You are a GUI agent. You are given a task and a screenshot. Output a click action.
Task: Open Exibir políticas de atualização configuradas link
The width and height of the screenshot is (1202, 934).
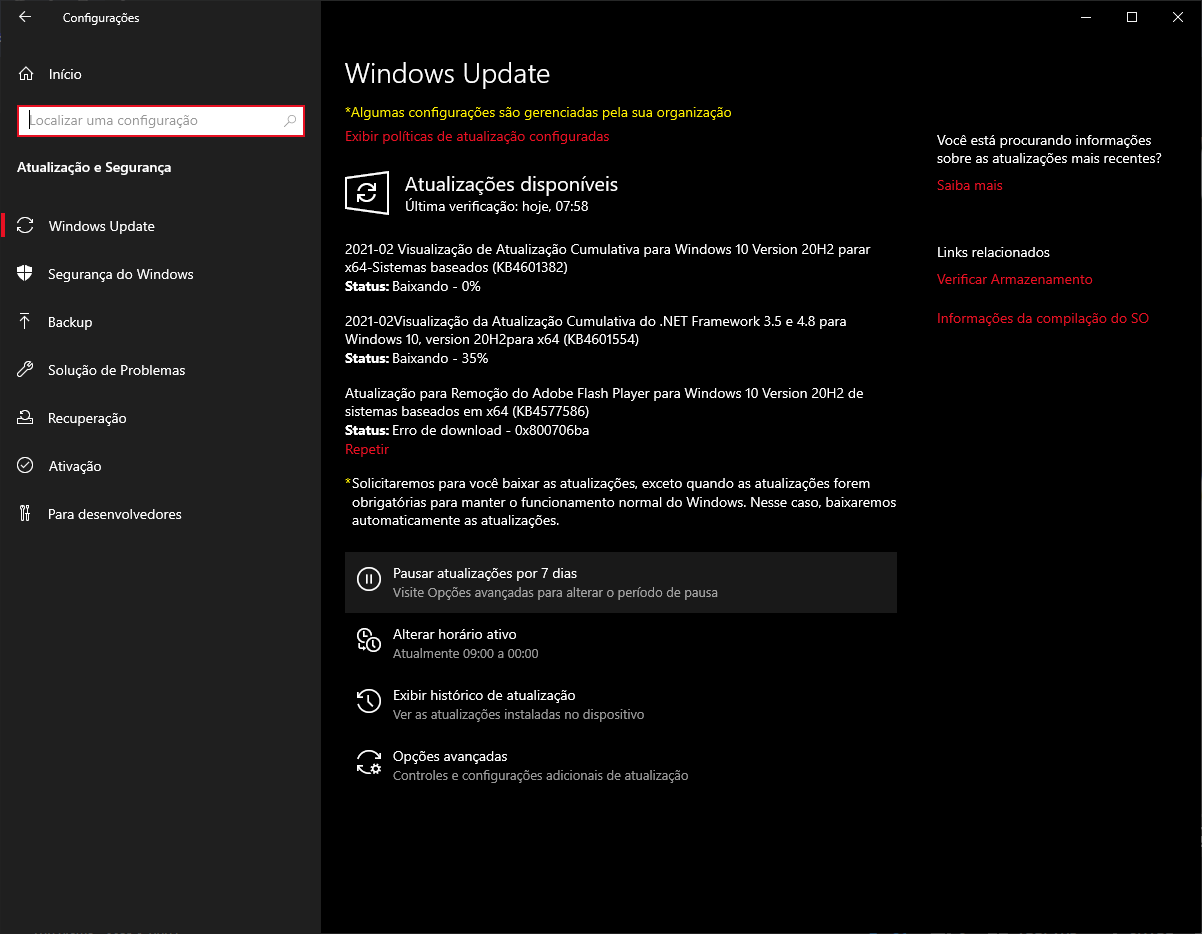pyautogui.click(x=477, y=136)
